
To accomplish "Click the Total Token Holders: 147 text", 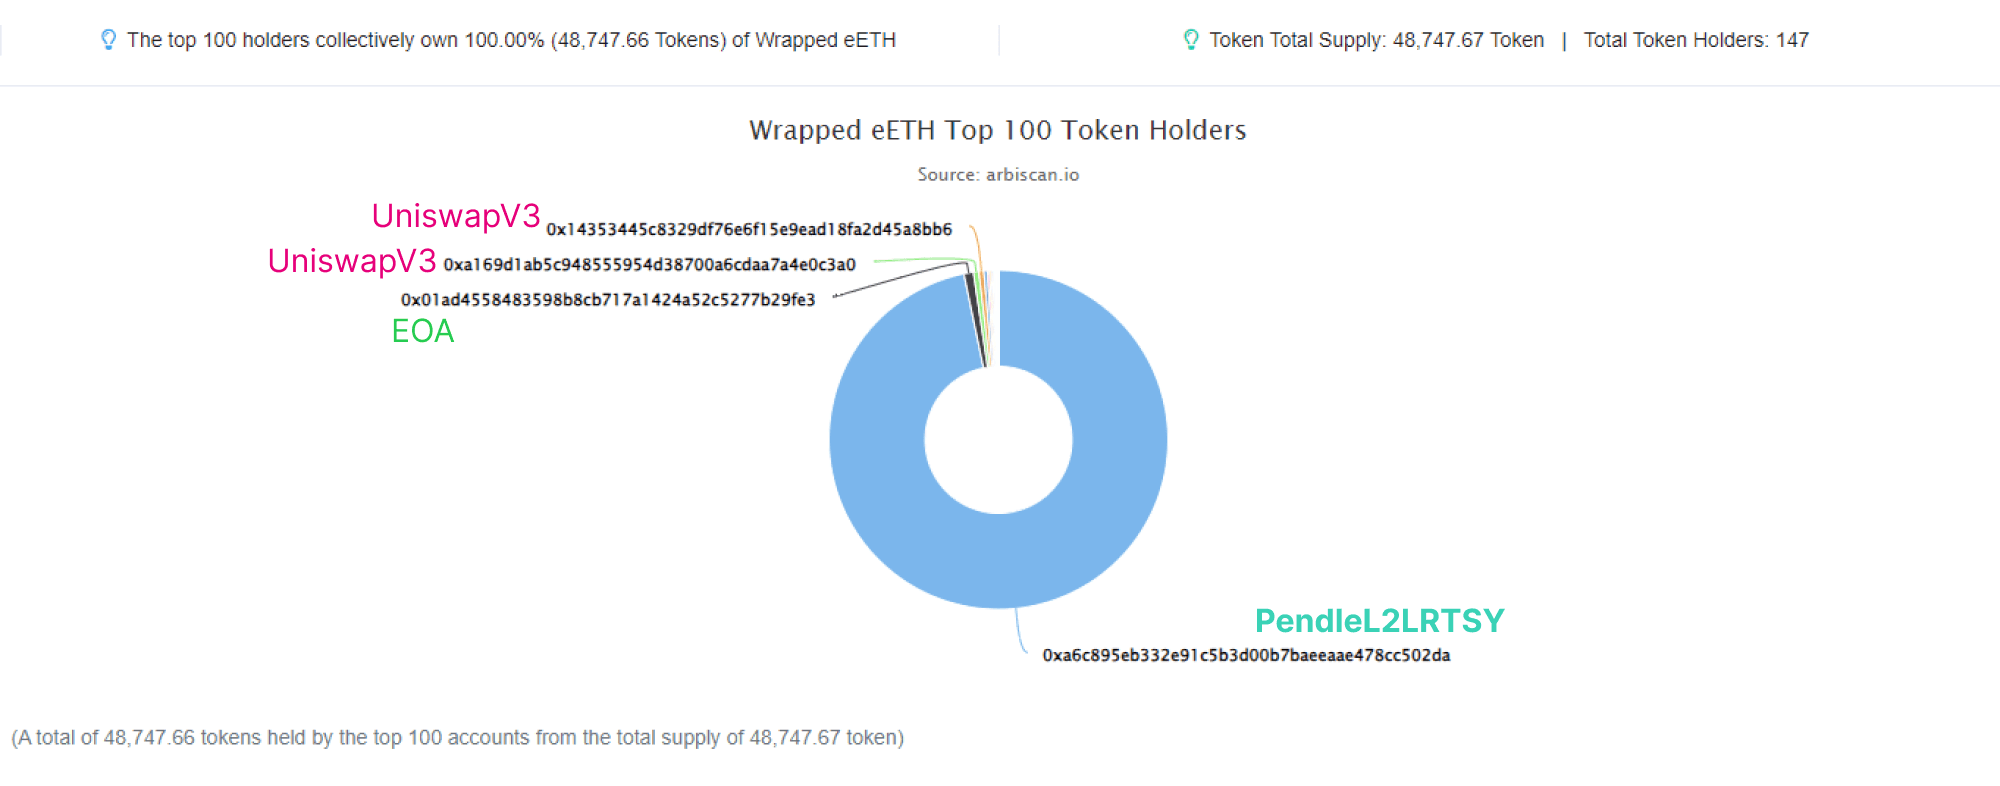I will [x=1696, y=40].
